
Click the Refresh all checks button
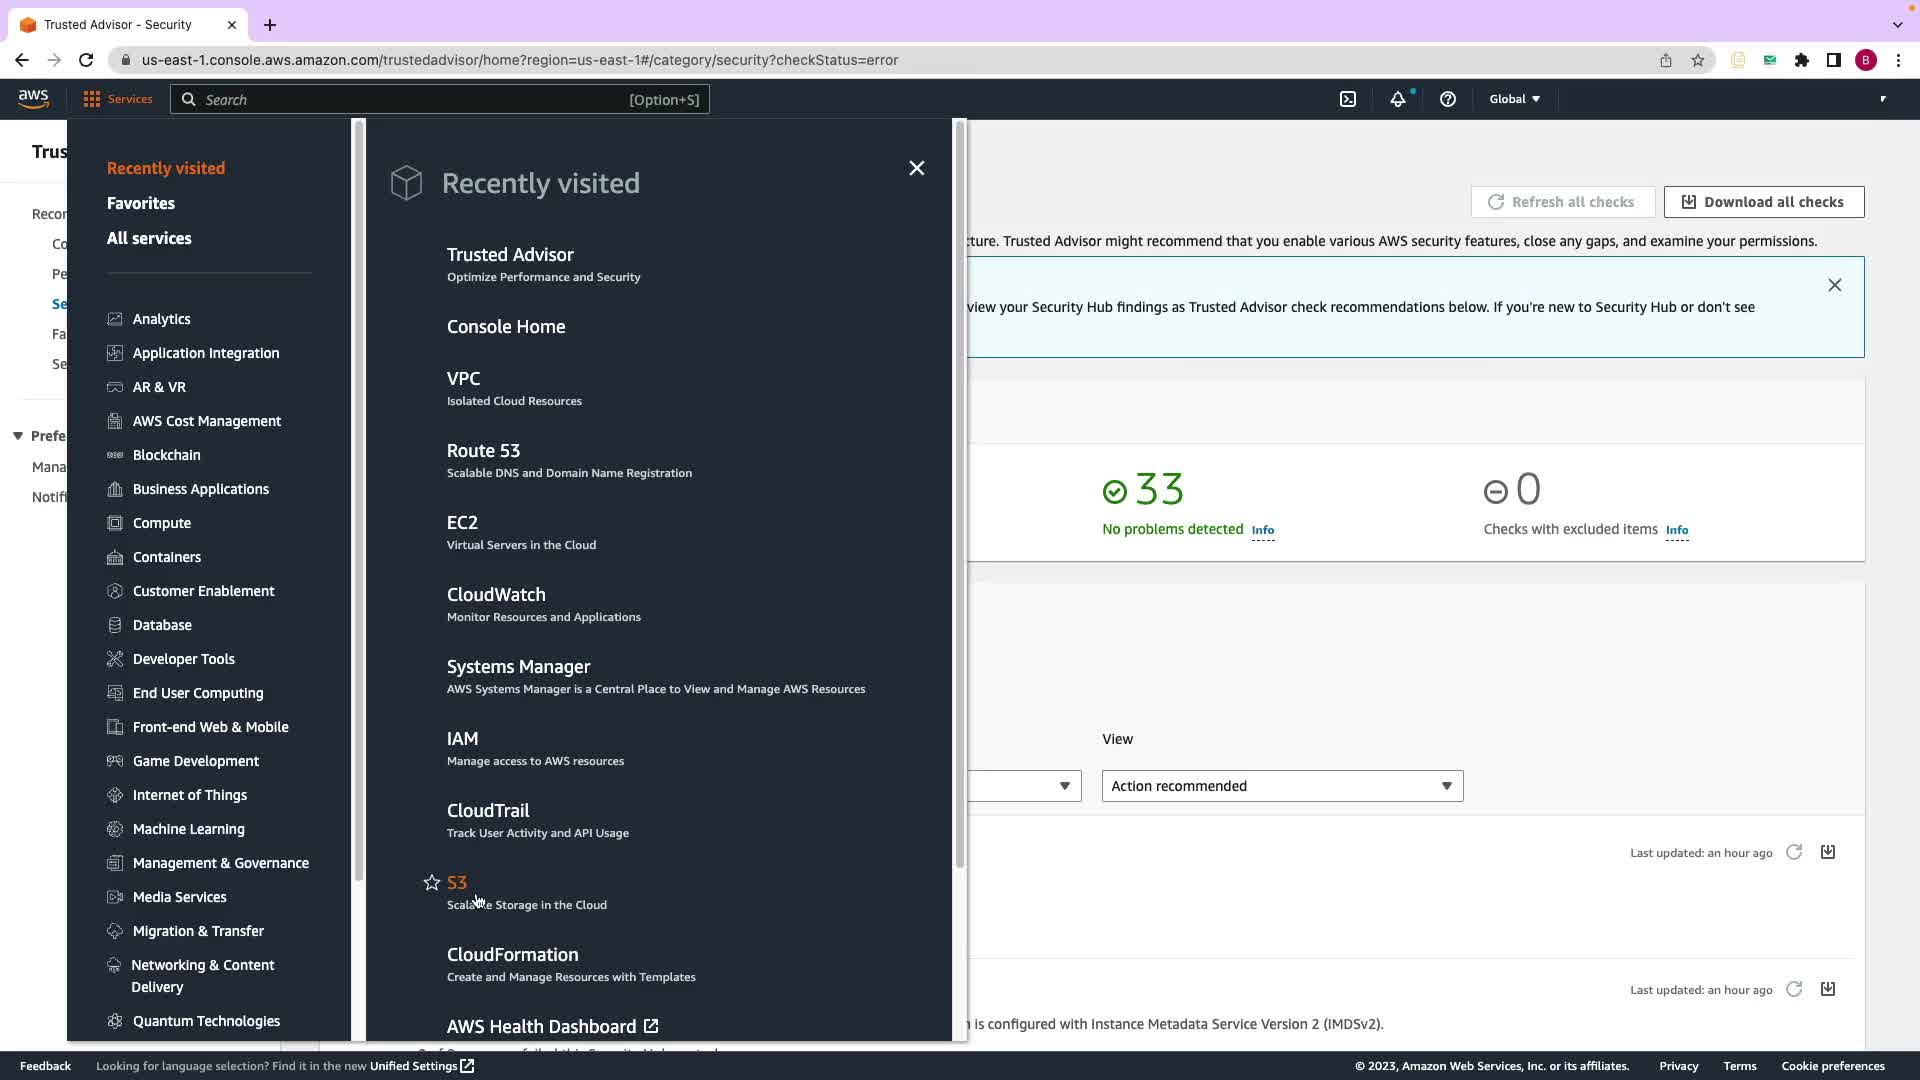[x=1562, y=202]
